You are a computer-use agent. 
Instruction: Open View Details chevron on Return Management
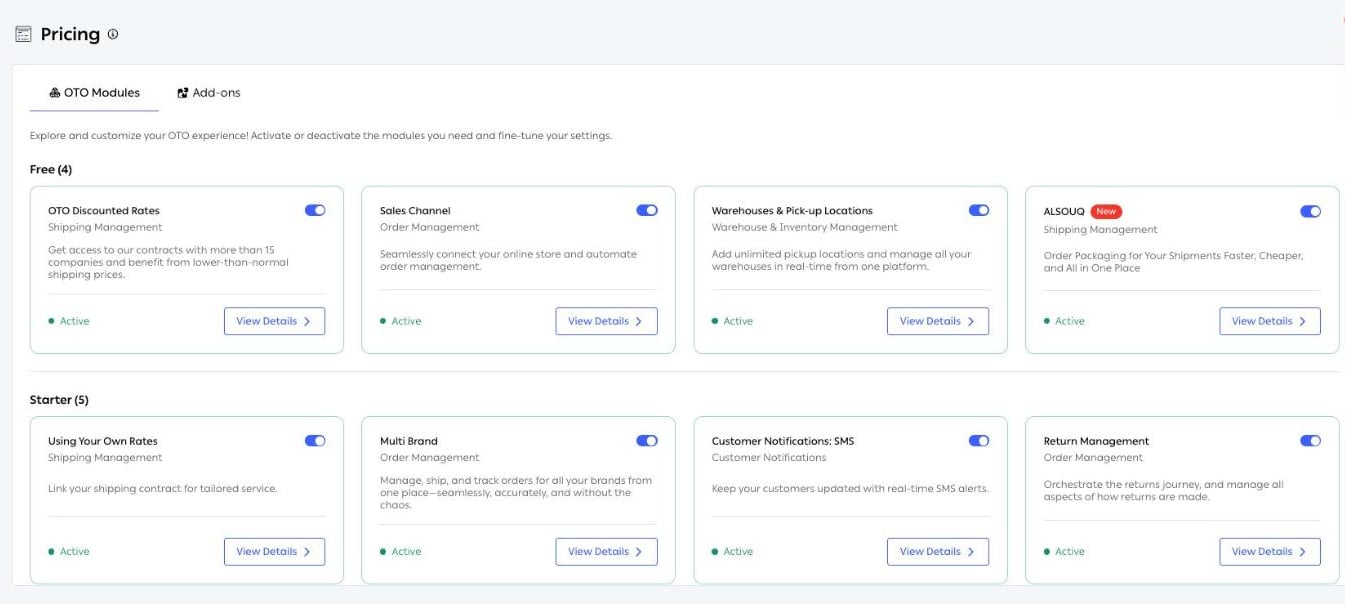click(x=1303, y=551)
